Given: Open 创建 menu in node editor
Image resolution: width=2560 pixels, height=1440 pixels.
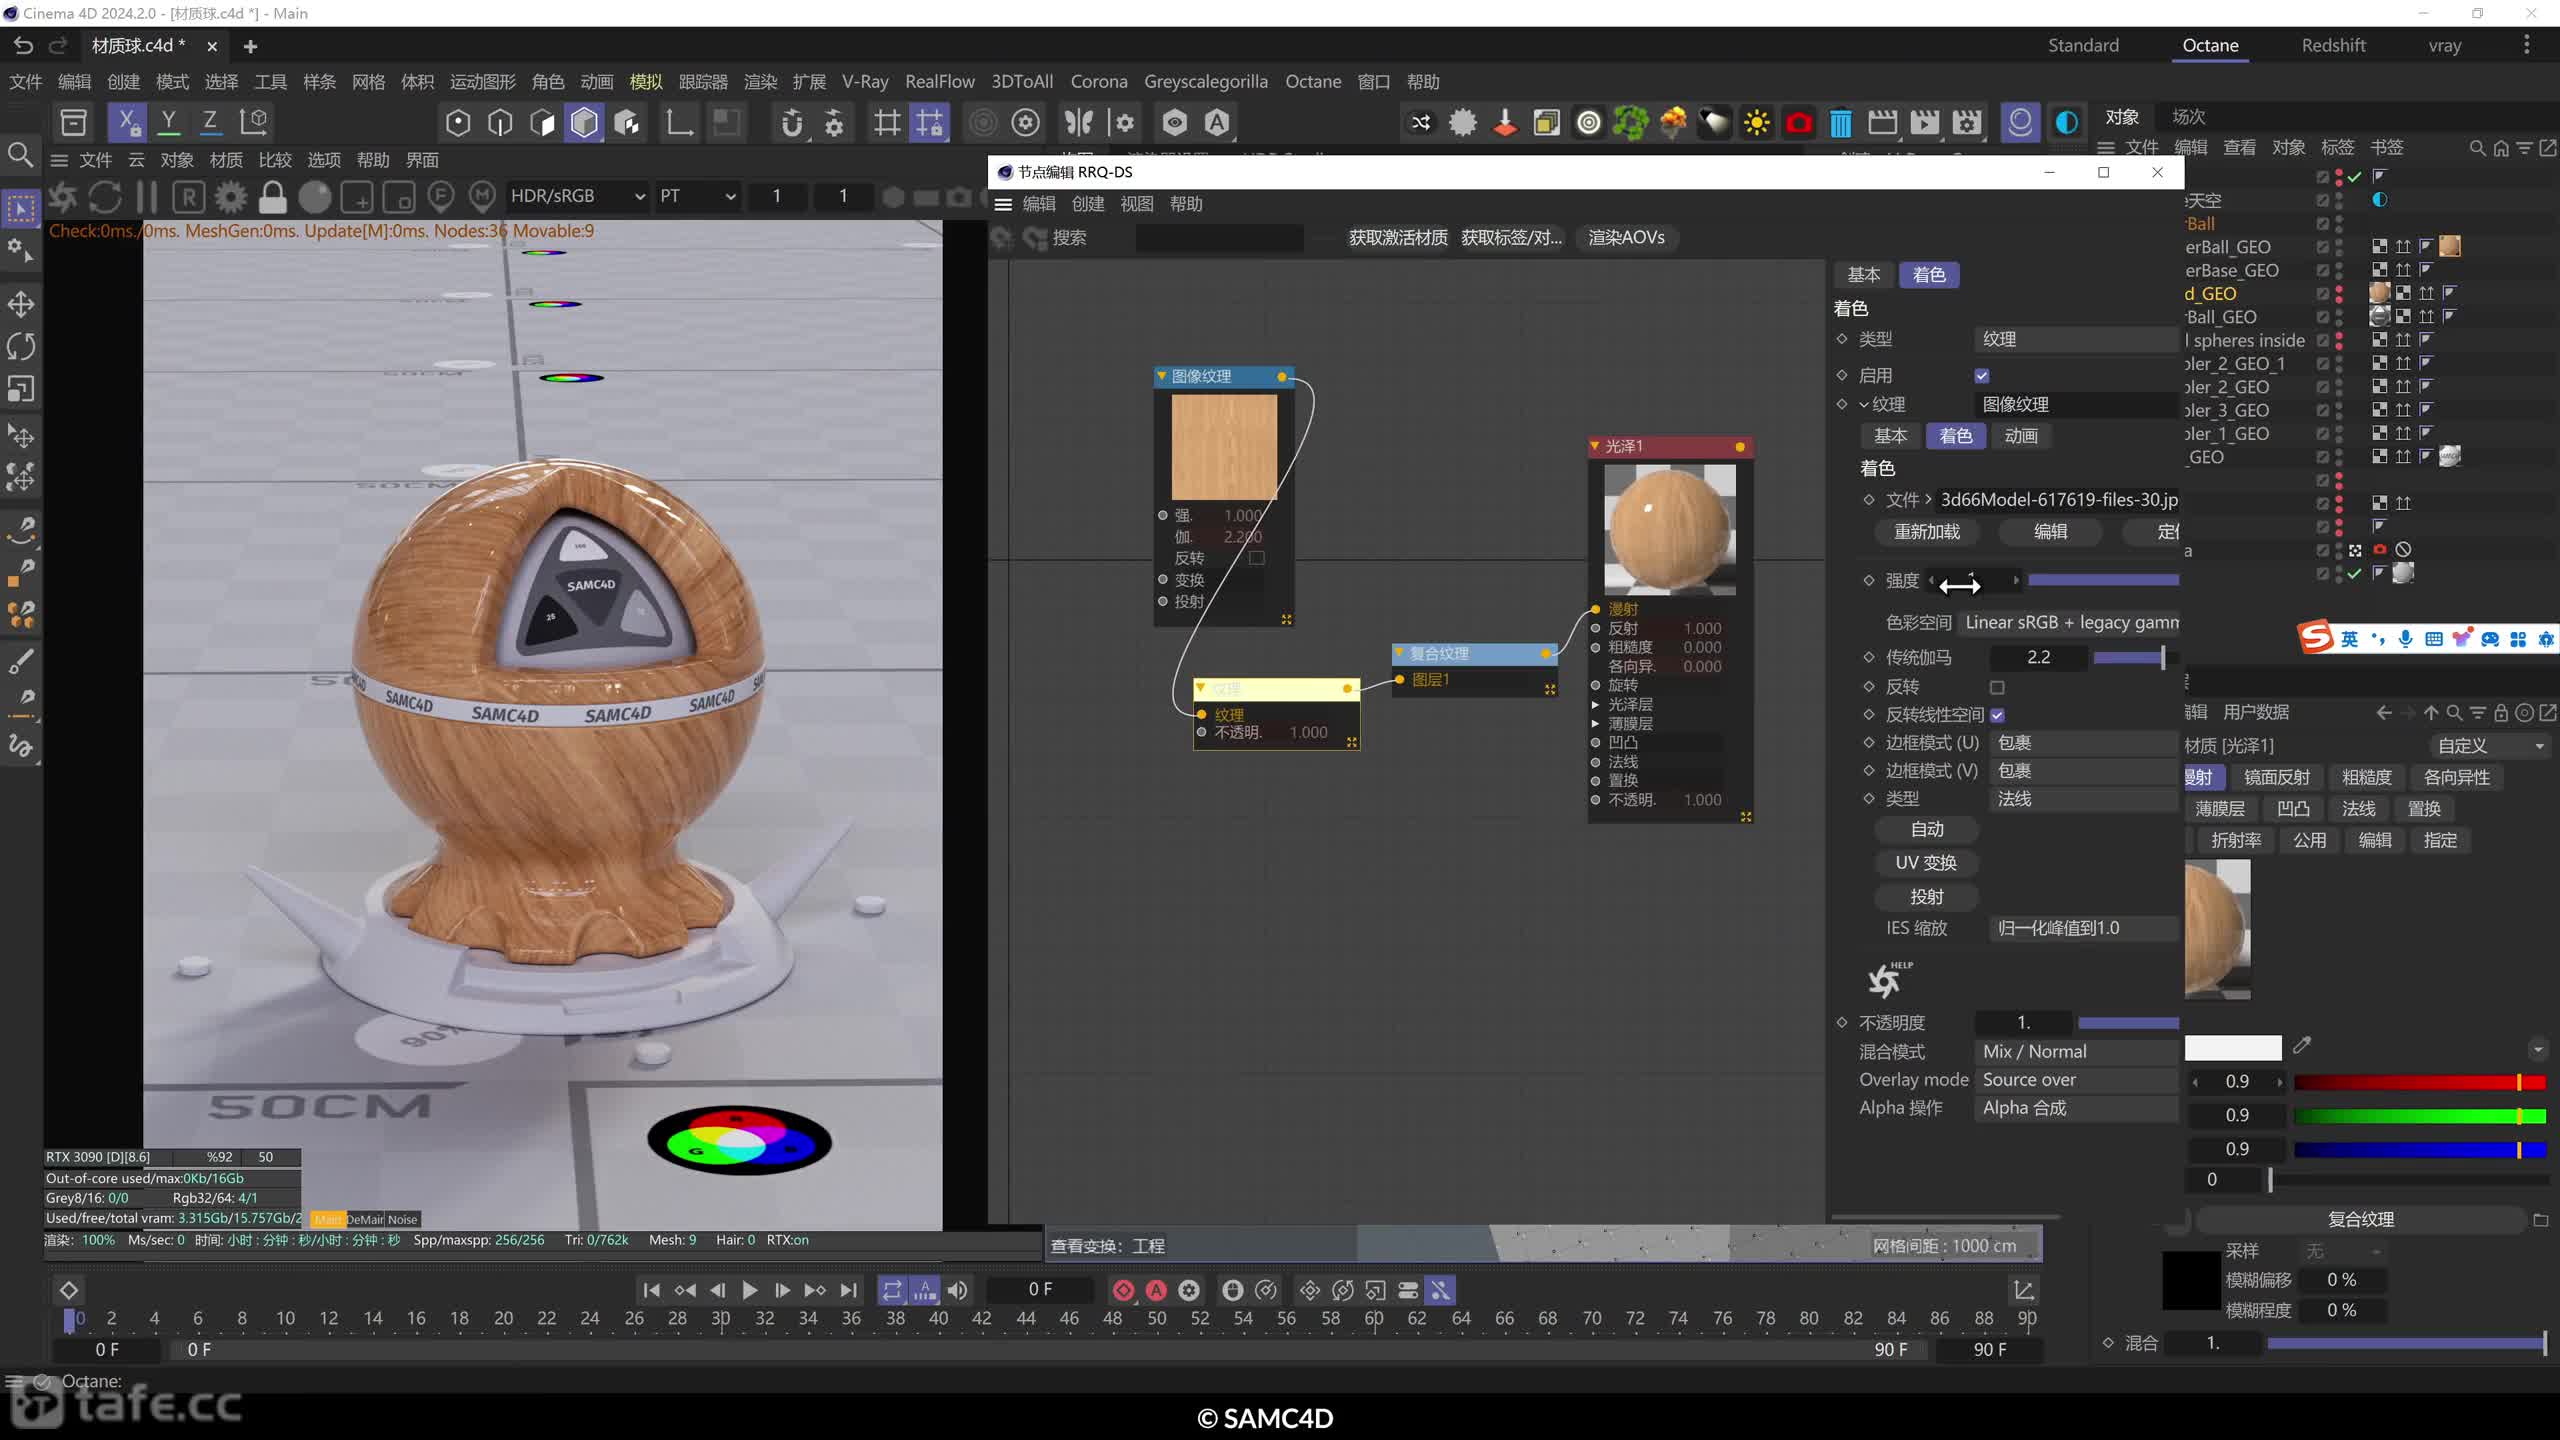Looking at the screenshot, I should [x=1088, y=204].
